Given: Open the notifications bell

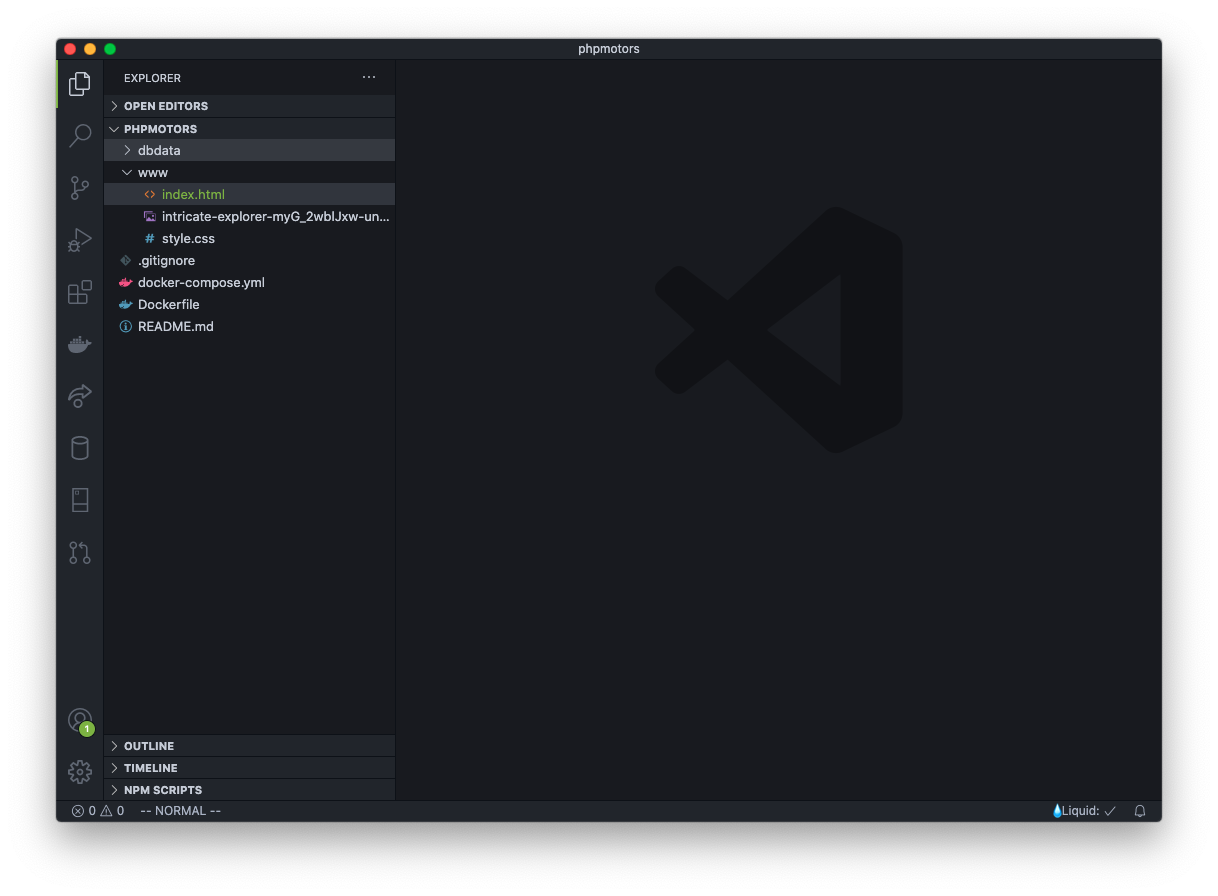Looking at the screenshot, I should (1140, 811).
